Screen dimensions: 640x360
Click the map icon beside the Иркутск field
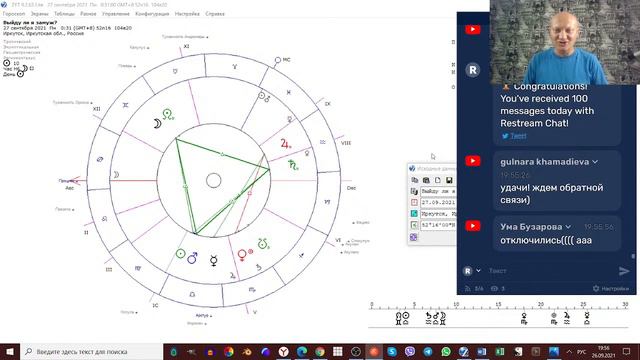(414, 214)
